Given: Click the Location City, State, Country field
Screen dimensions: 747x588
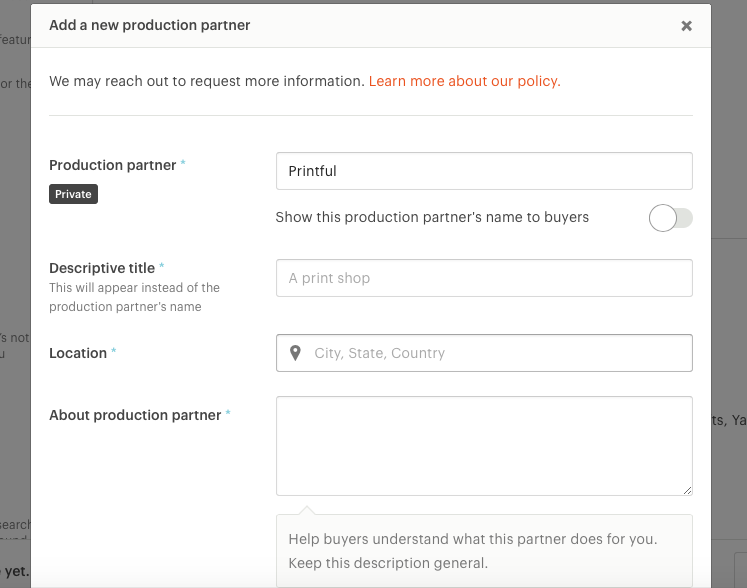Looking at the screenshot, I should point(484,353).
